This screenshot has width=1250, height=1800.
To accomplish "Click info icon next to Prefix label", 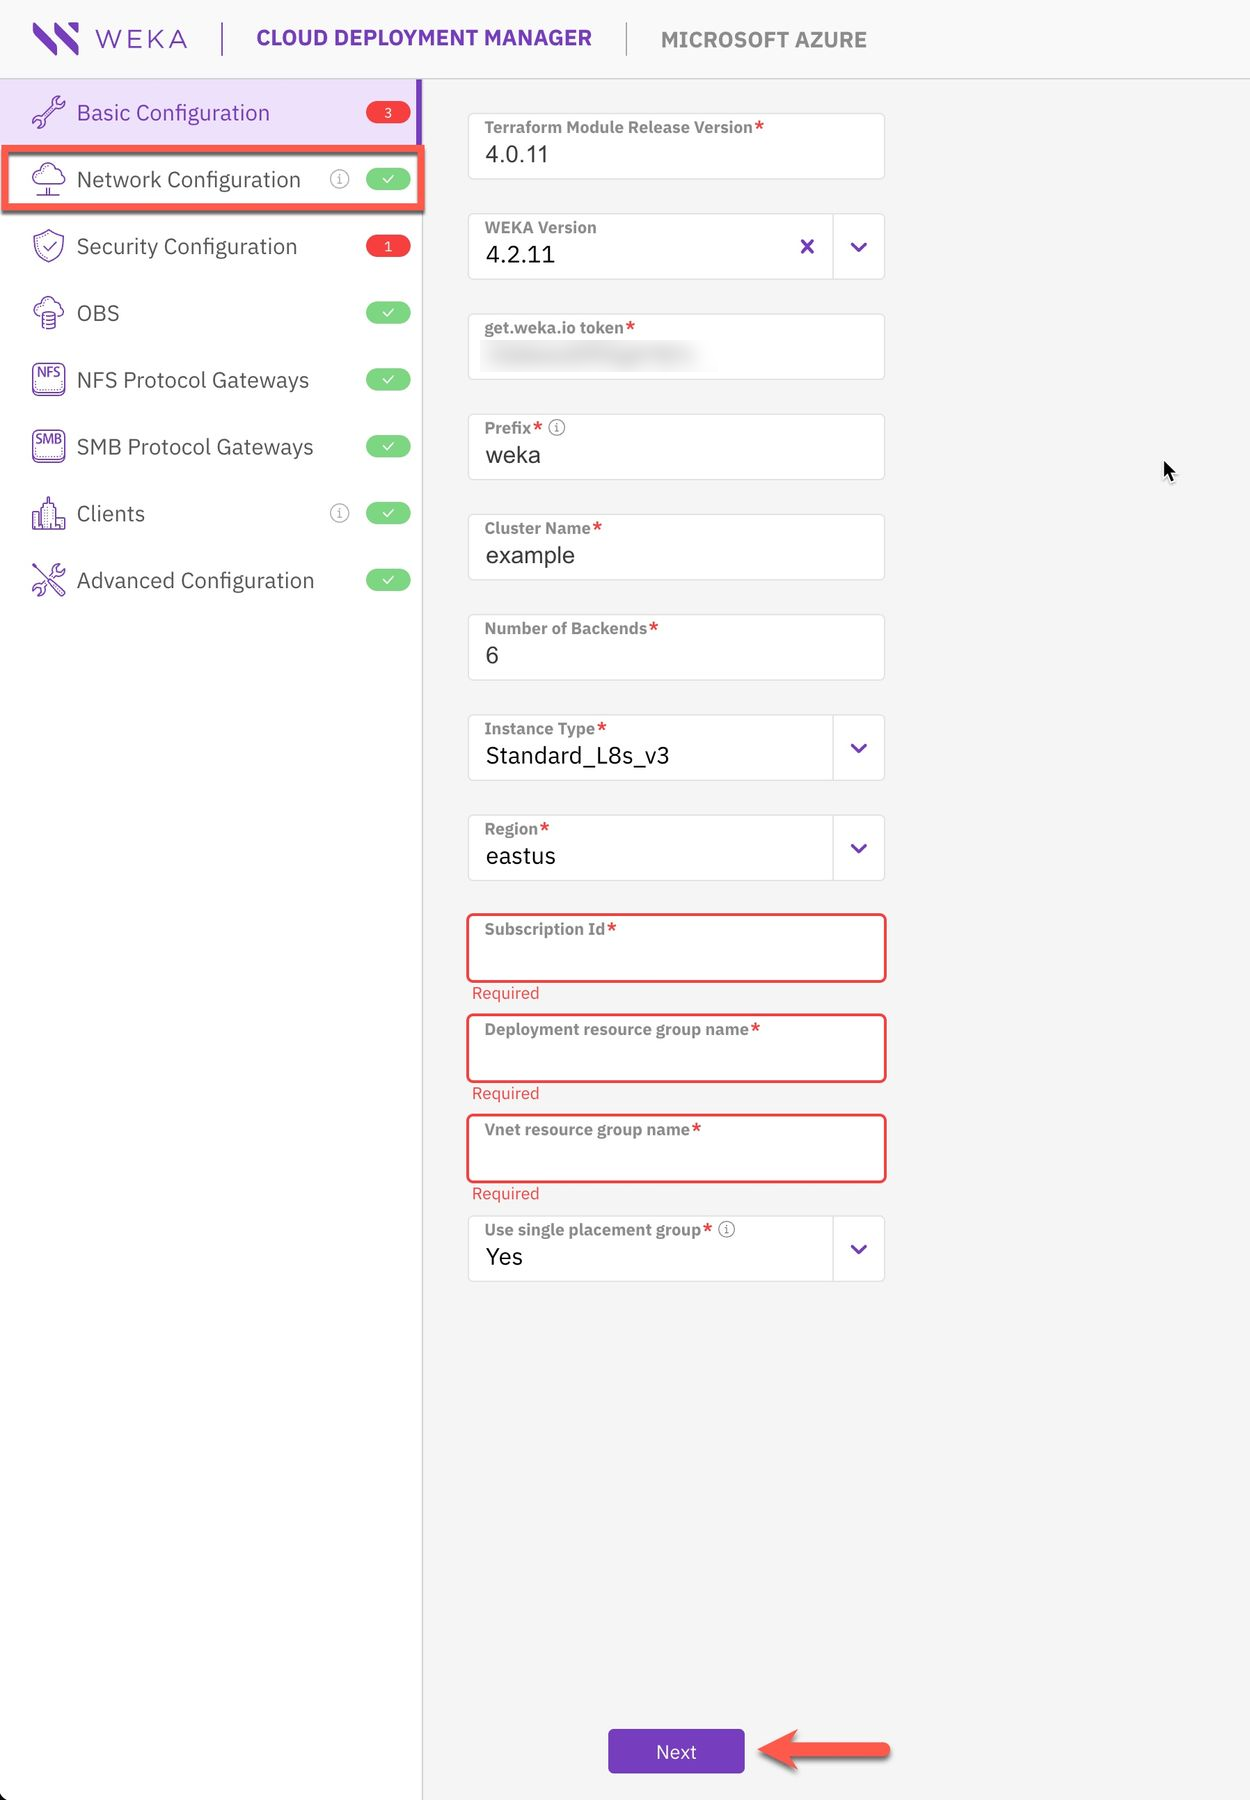I will pos(557,428).
